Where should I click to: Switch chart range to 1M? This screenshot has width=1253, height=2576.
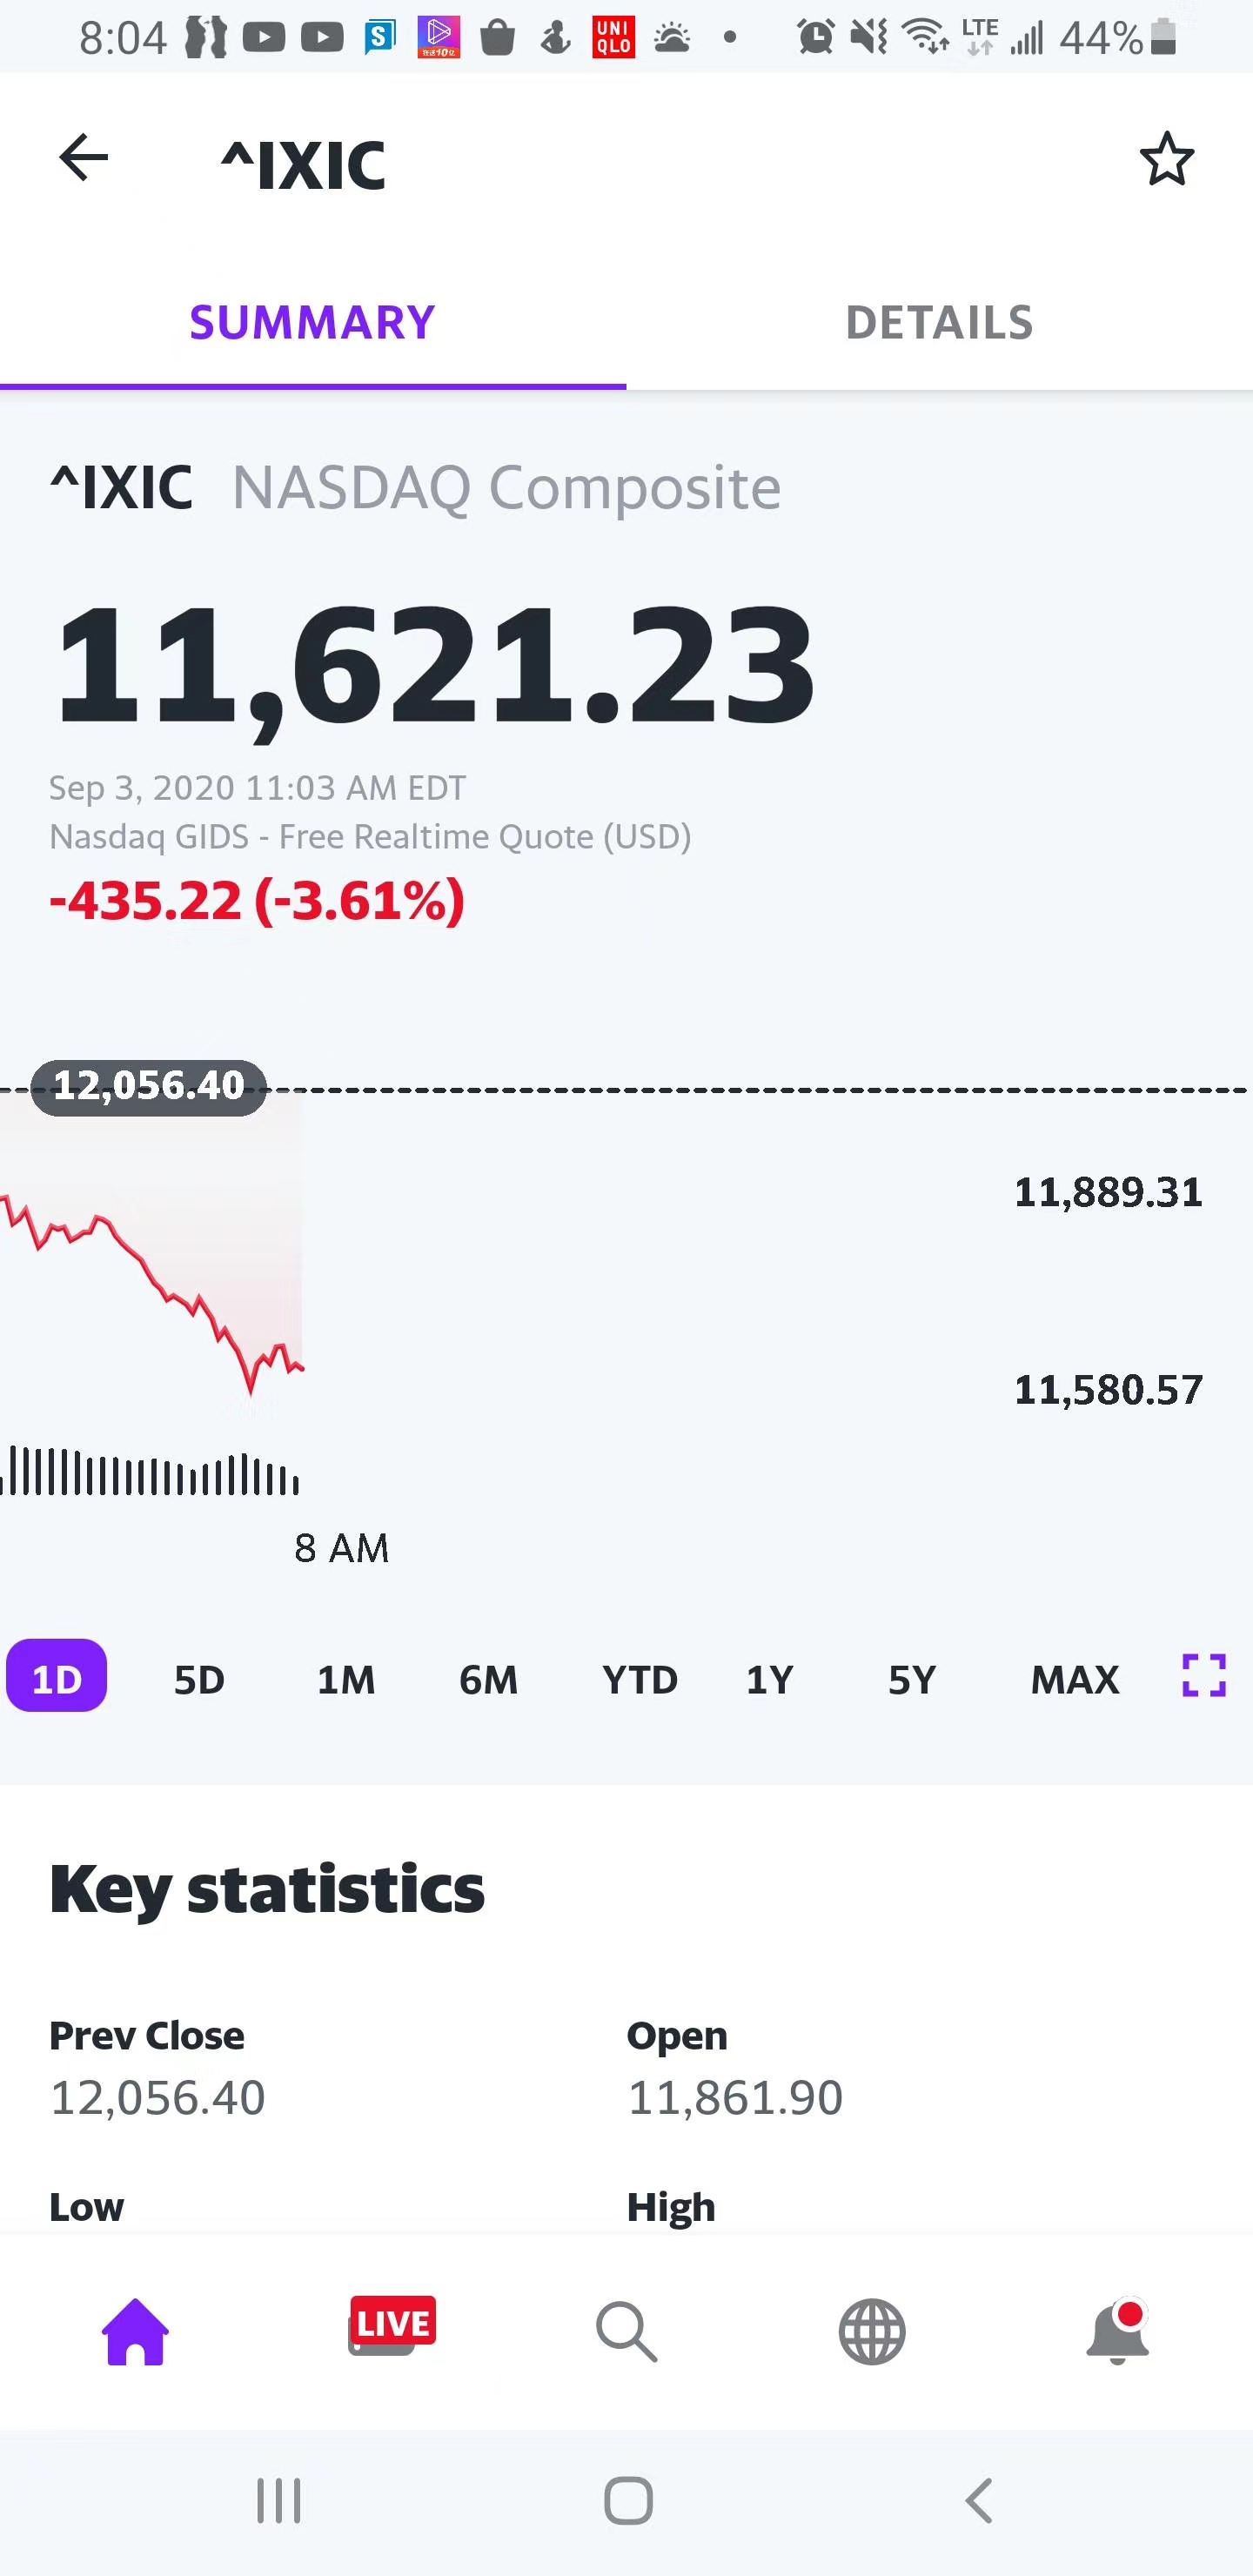(x=346, y=1679)
